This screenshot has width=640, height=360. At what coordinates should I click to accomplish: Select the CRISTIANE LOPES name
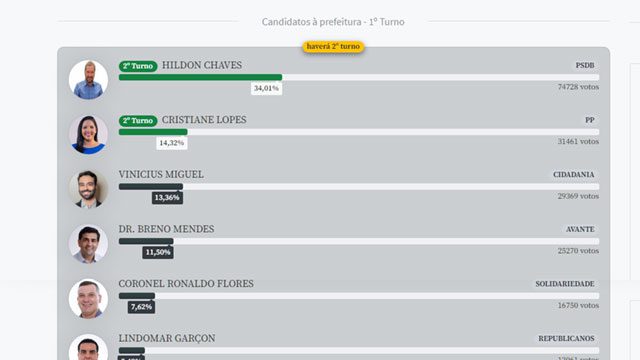tap(204, 120)
